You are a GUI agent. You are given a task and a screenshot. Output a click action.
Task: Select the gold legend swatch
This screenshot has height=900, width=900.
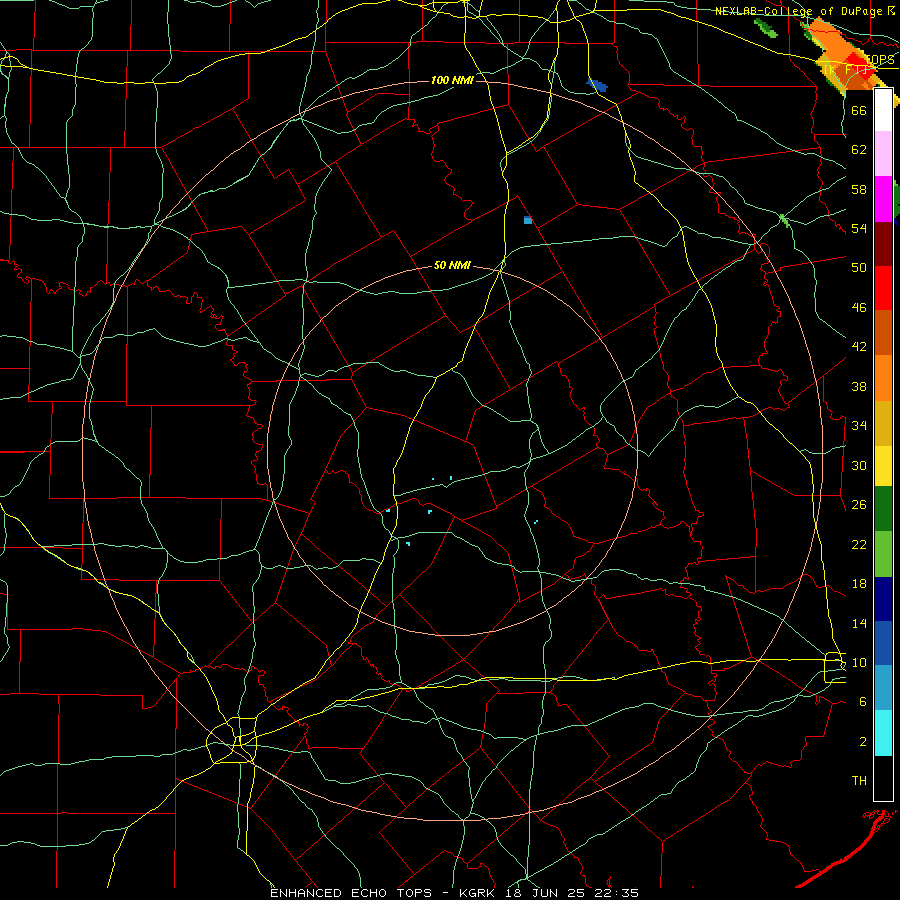coord(883,423)
